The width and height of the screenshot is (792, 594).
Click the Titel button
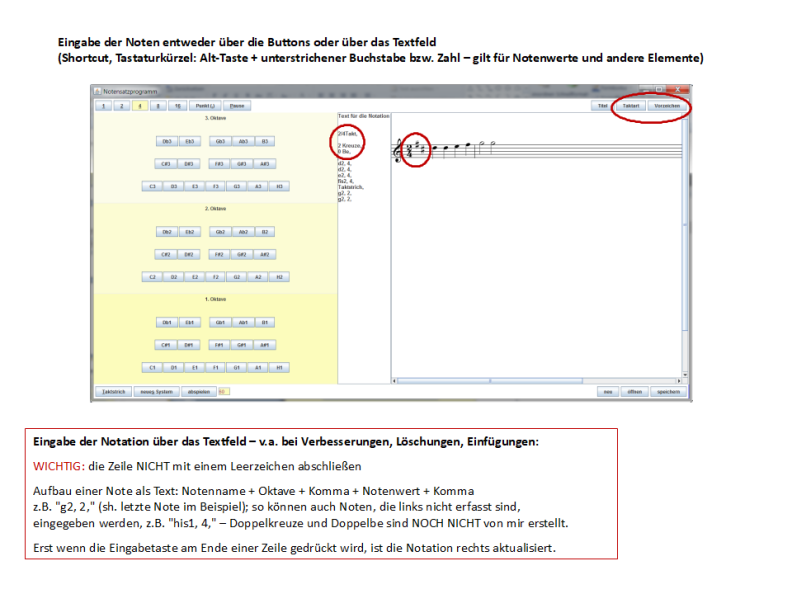601,105
